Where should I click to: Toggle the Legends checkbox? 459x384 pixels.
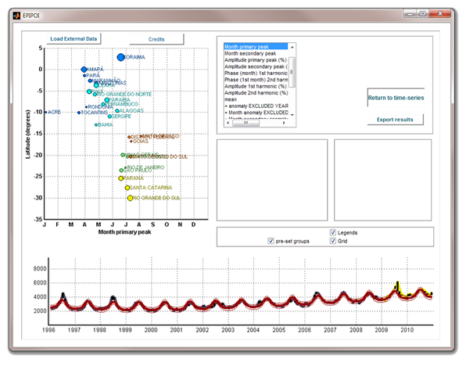pyautogui.click(x=333, y=232)
